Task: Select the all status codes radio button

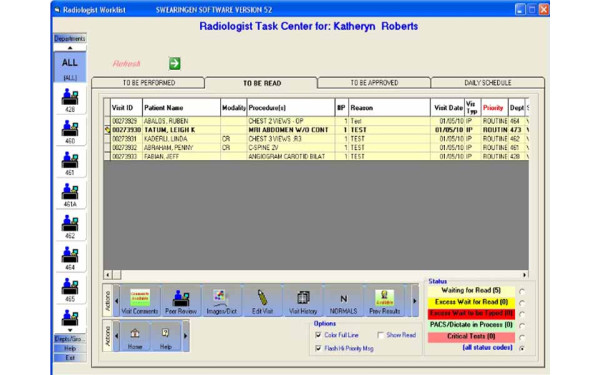Action: point(522,348)
